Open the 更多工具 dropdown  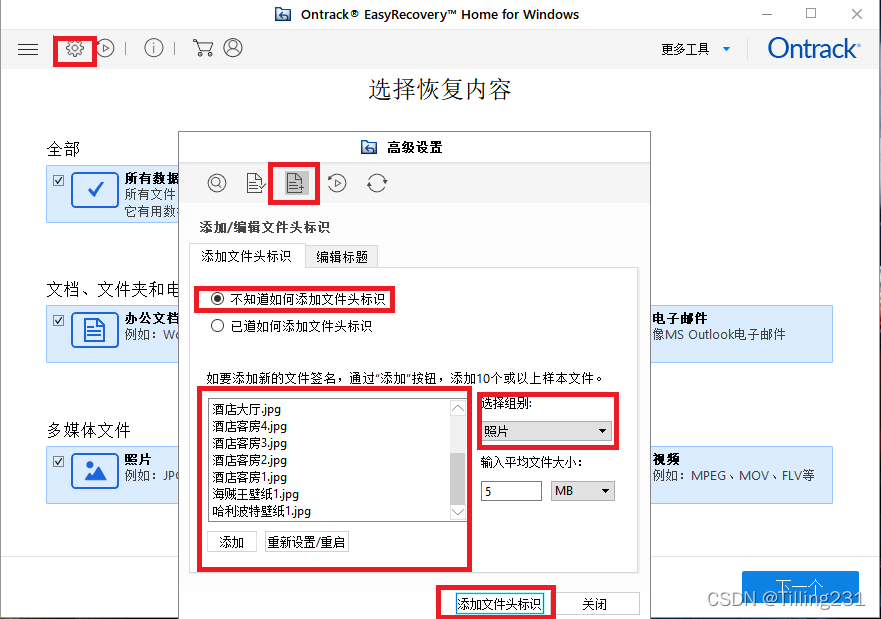tap(696, 49)
